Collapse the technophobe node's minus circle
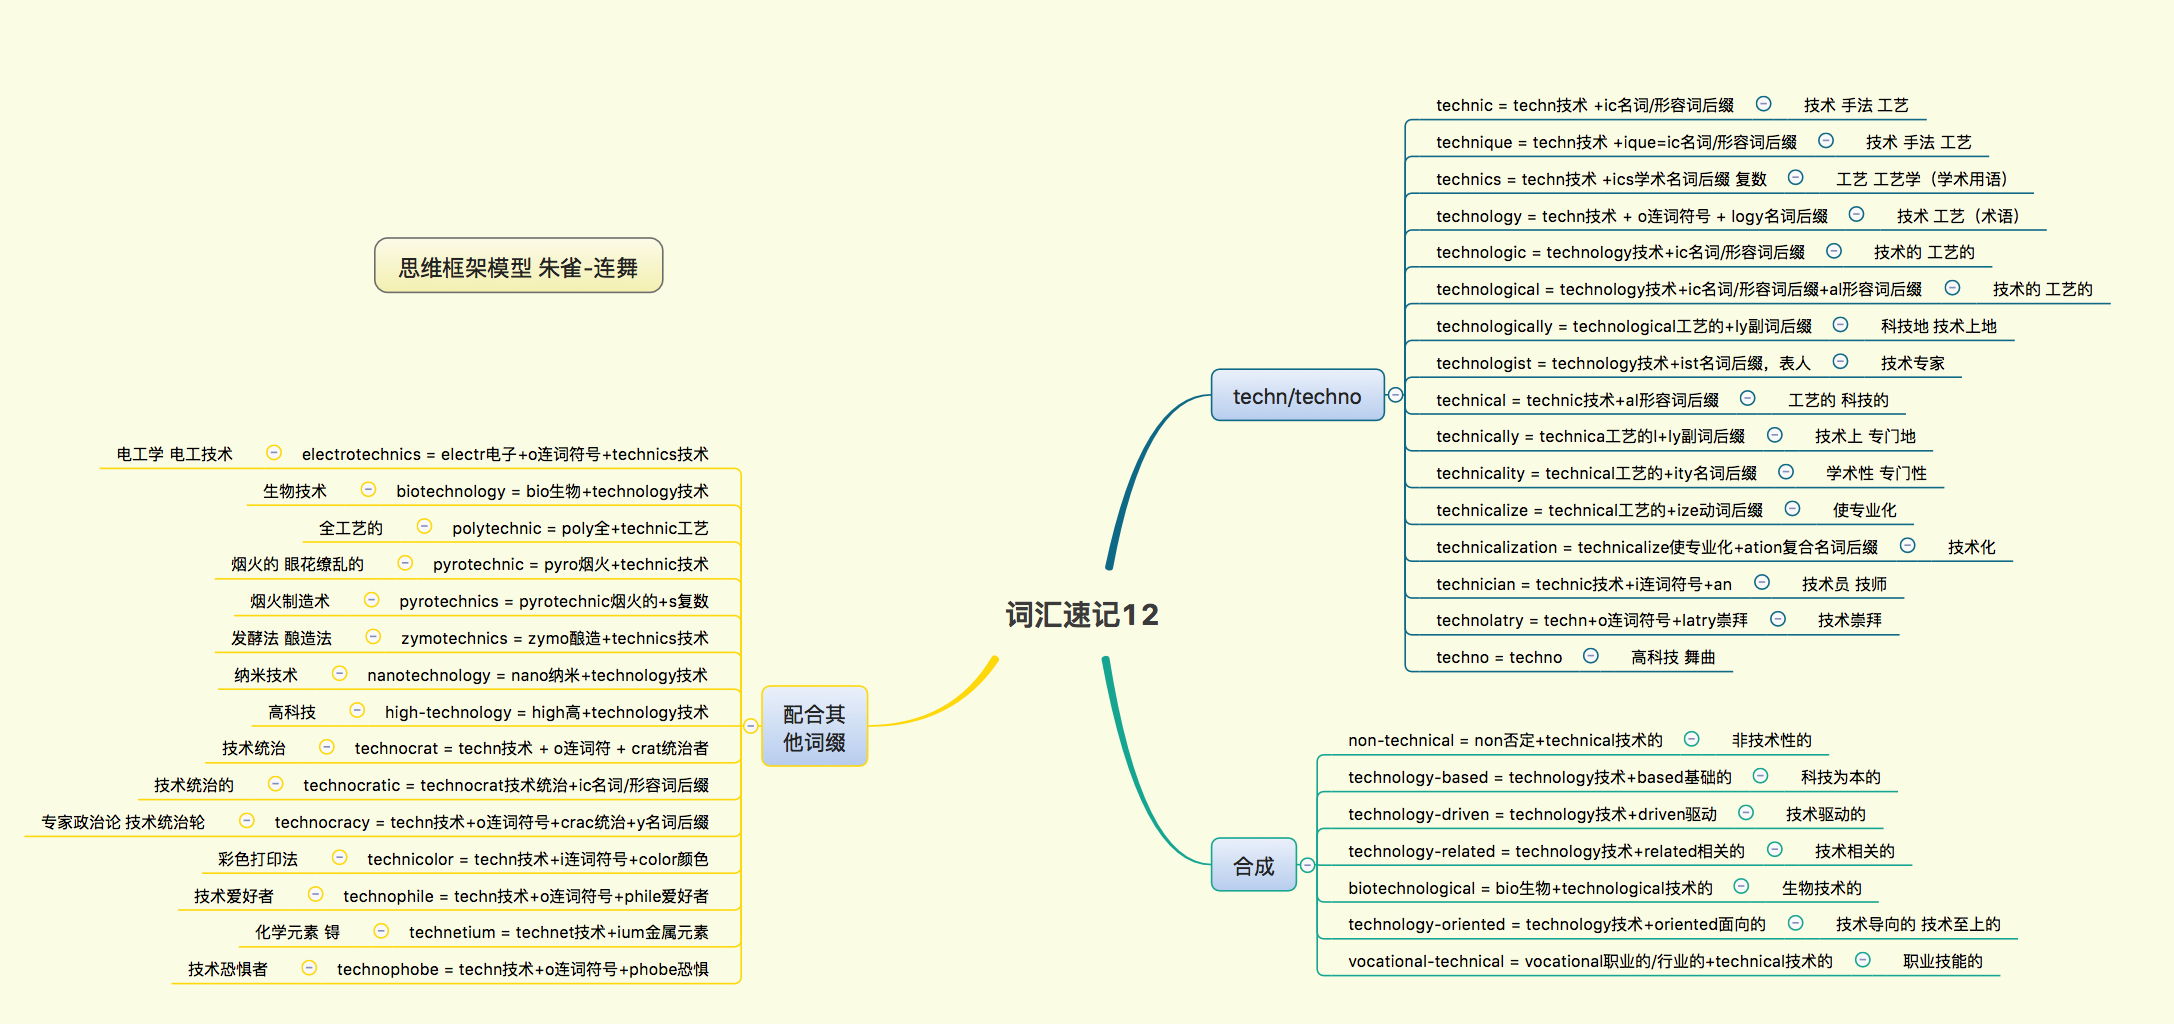This screenshot has height=1024, width=2174. [310, 968]
